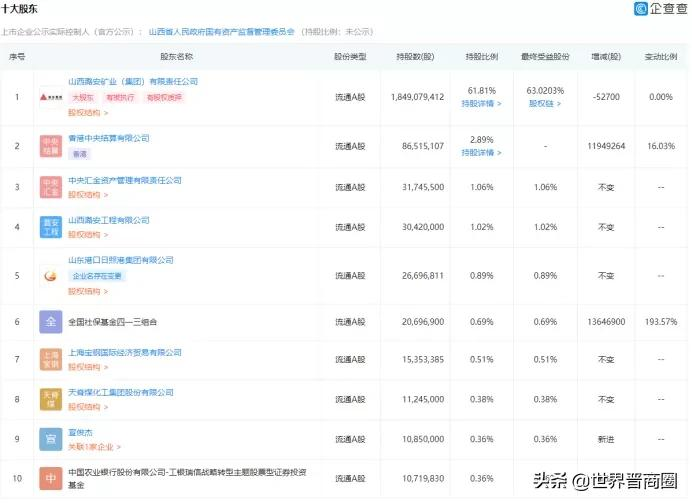
Task: Open 上海宝钢国际经济贸易有限公司 link
Action: click(x=125, y=352)
